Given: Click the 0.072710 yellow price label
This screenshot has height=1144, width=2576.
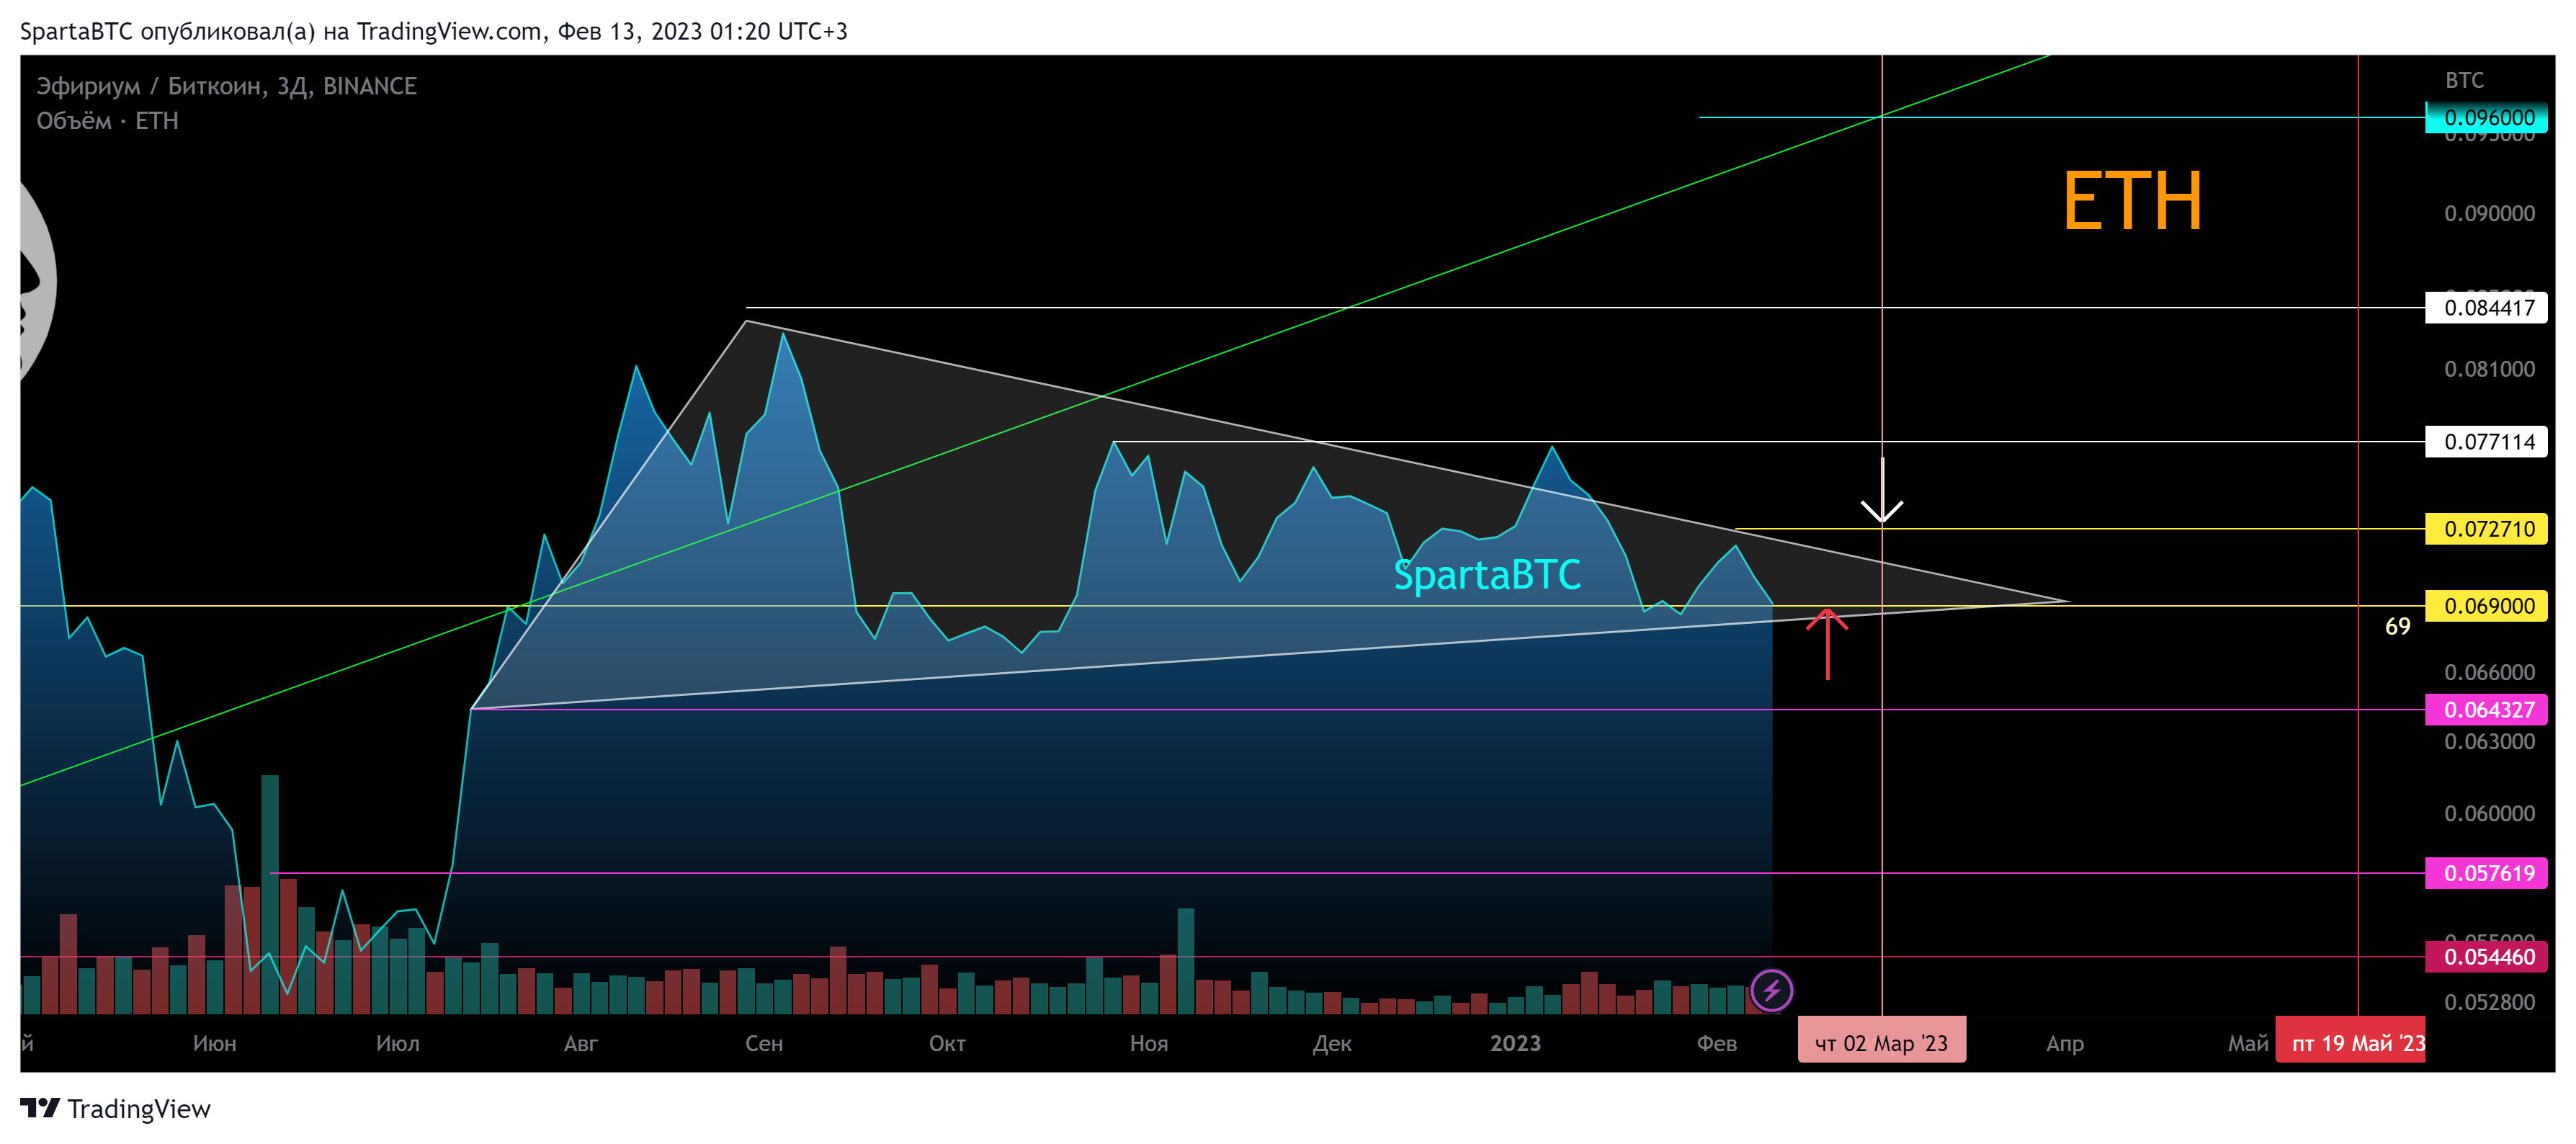Looking at the screenshot, I should tap(2486, 528).
